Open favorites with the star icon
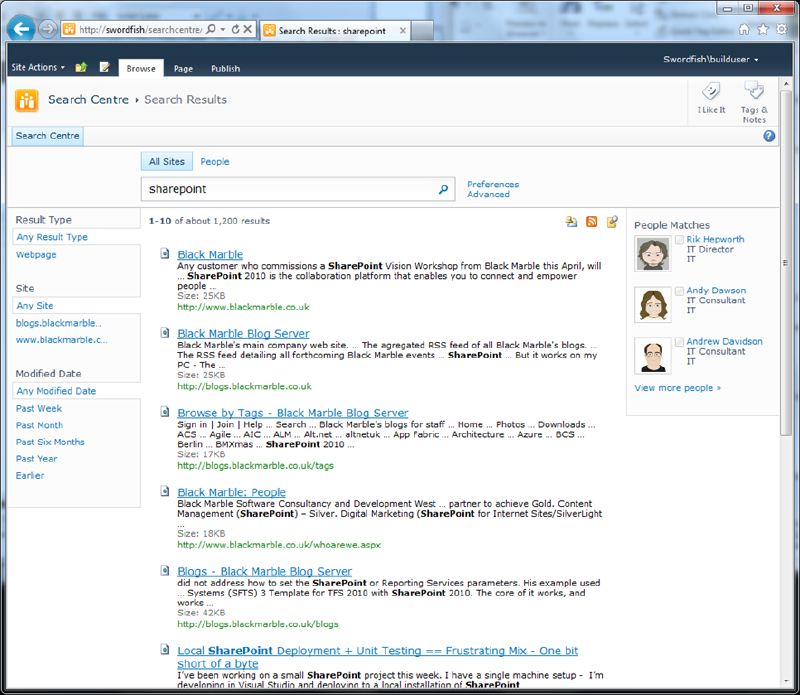Image resolution: width=800 pixels, height=695 pixels. pos(763,29)
